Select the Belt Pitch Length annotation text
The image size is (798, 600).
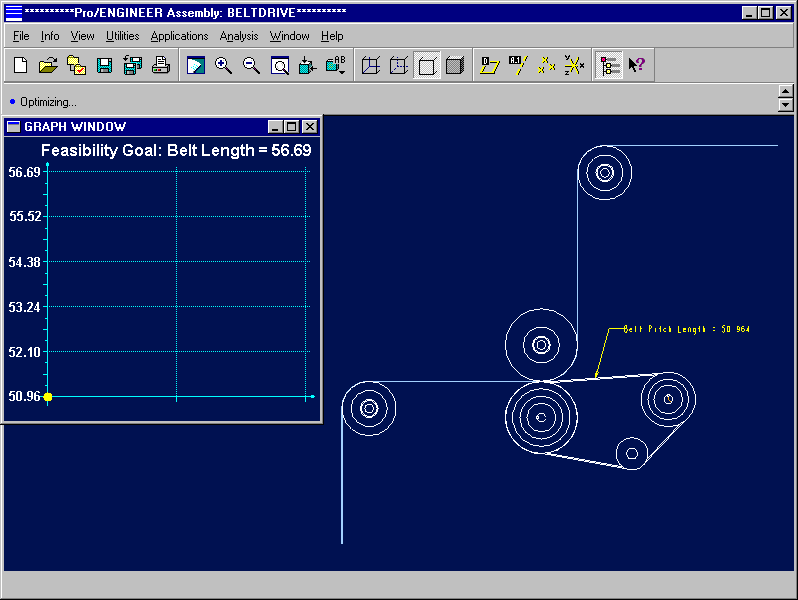pyautogui.click(x=687, y=329)
